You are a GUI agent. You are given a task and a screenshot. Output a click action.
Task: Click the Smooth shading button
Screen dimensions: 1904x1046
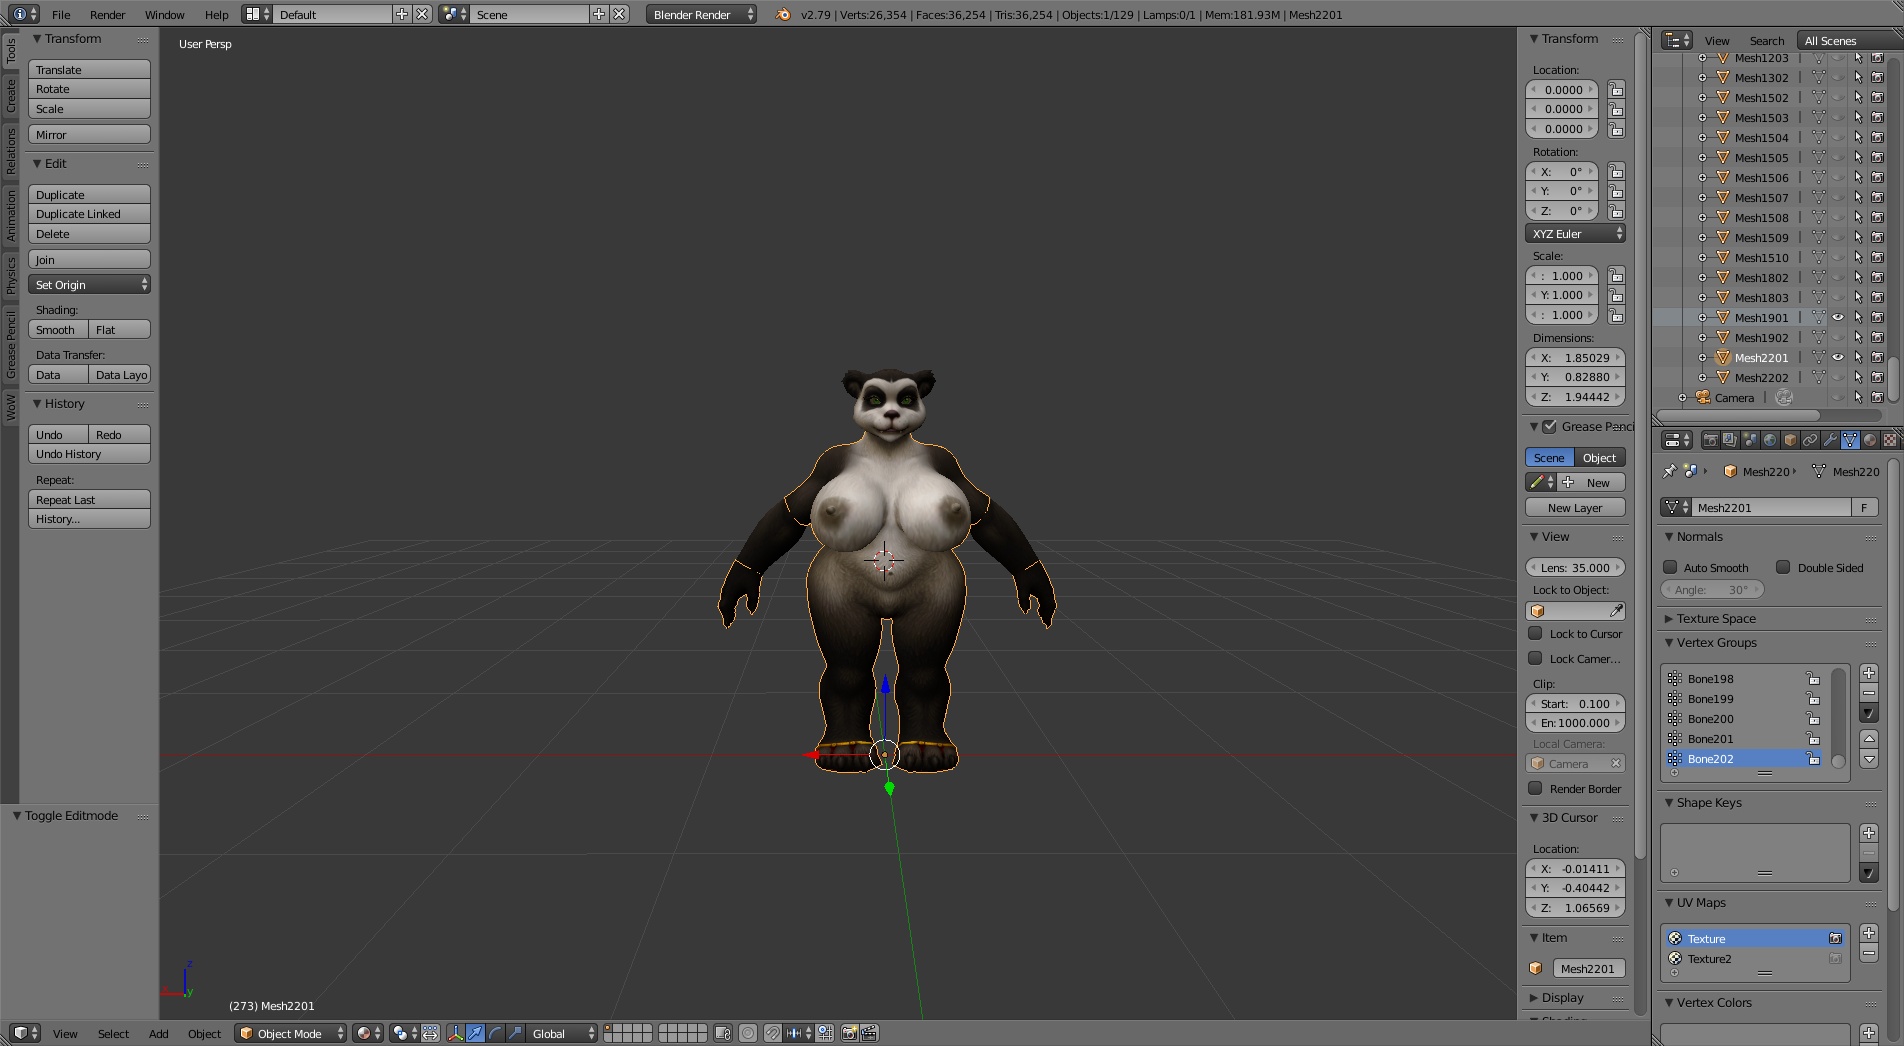pyautogui.click(x=58, y=329)
